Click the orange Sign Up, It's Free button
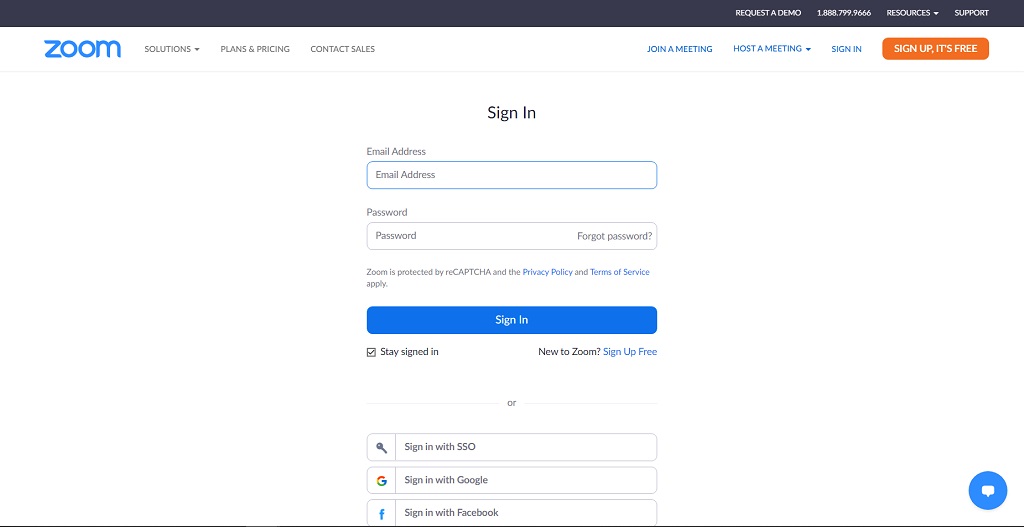 tap(935, 49)
